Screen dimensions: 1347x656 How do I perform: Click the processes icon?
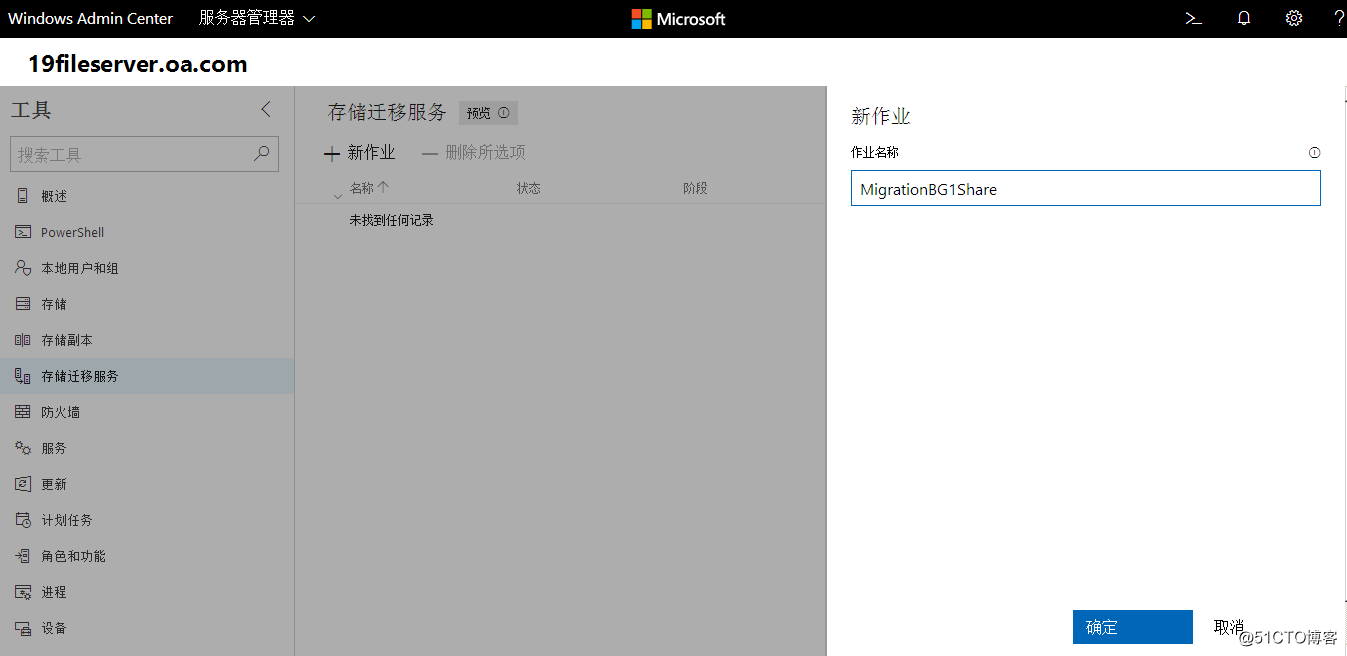(x=22, y=592)
